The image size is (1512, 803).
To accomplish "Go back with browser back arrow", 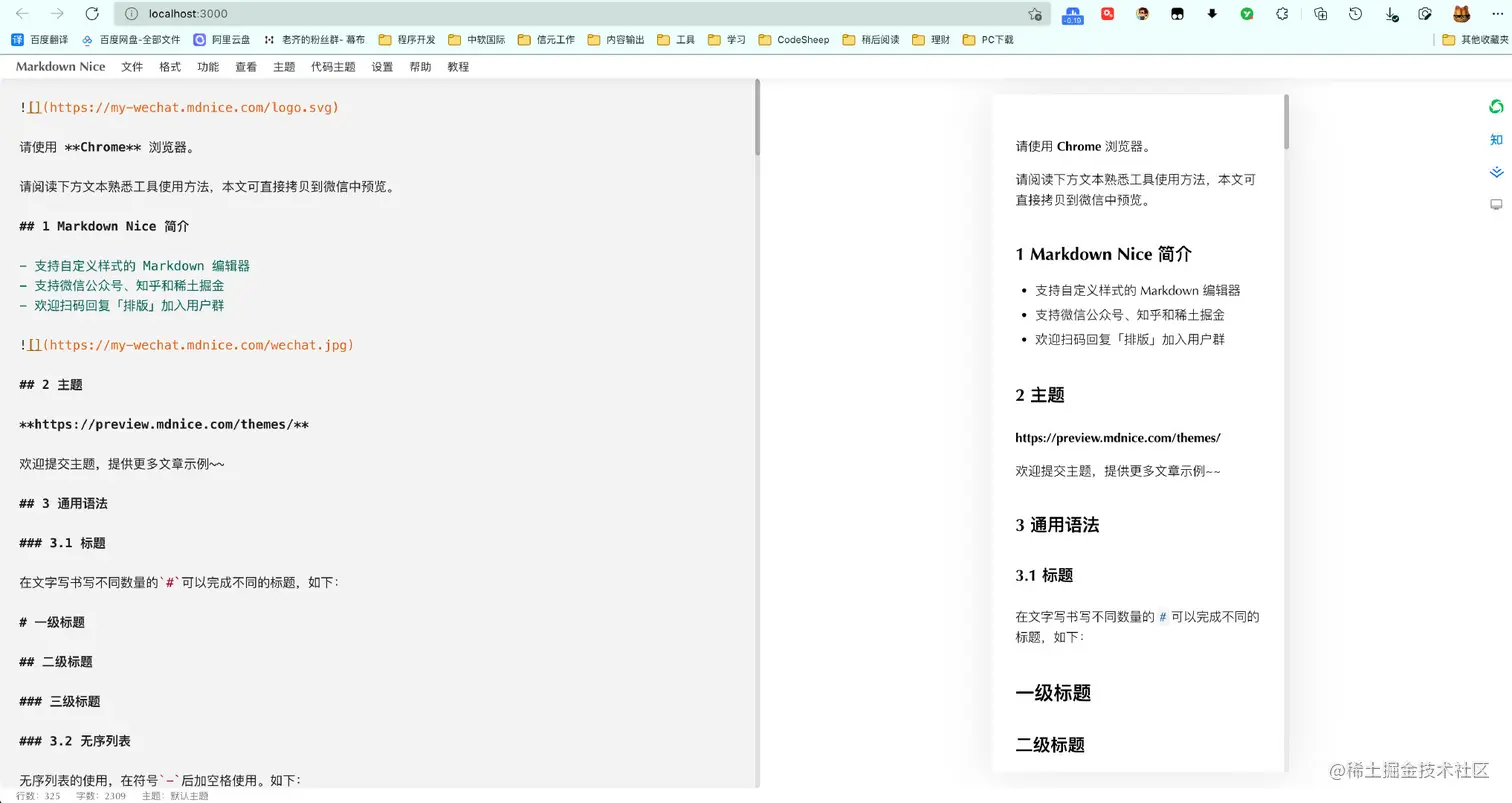I will (x=22, y=14).
